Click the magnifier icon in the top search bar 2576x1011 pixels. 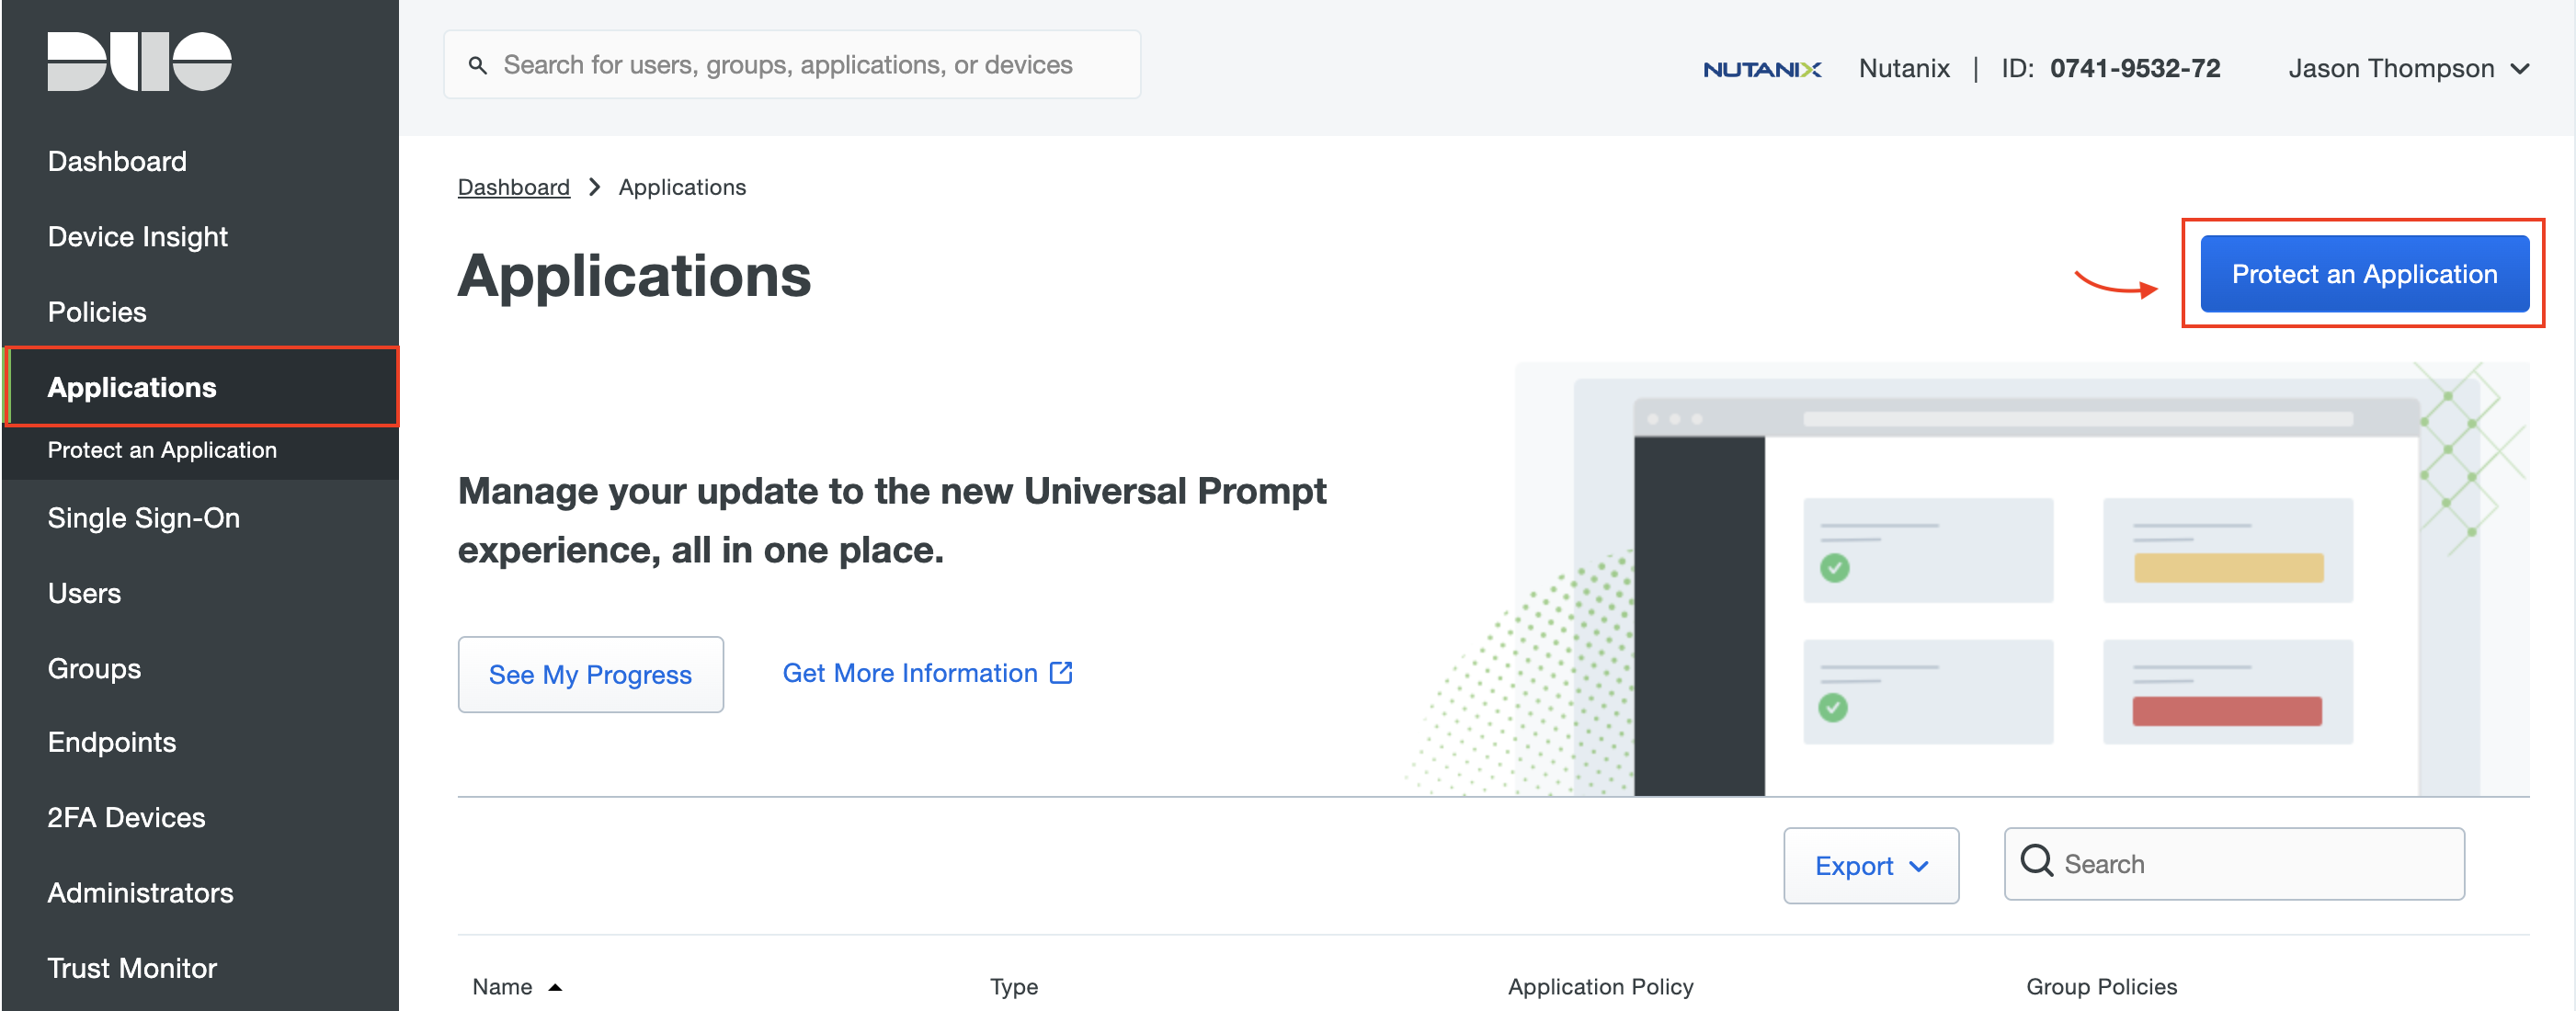click(x=479, y=64)
